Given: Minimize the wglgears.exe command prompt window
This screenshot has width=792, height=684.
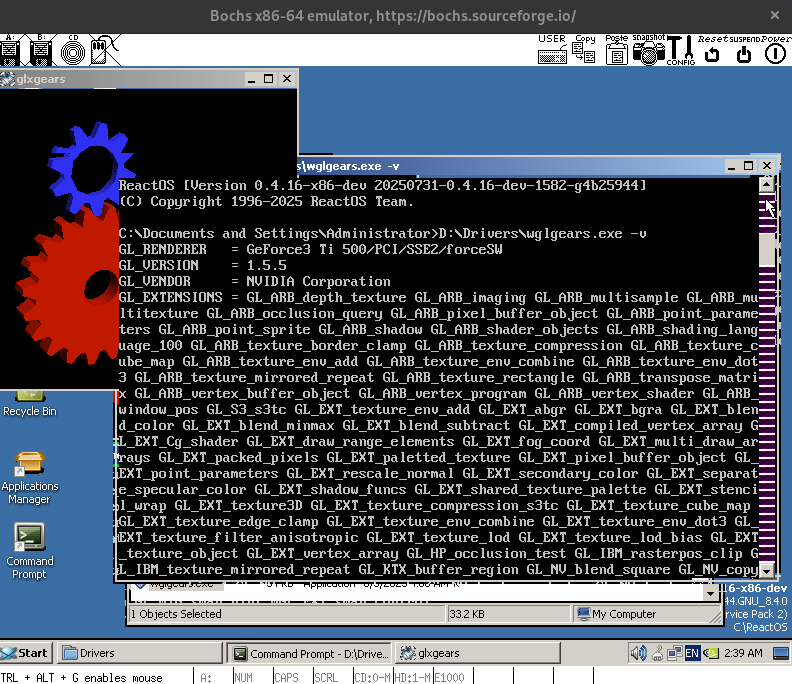Looking at the screenshot, I should click(731, 166).
